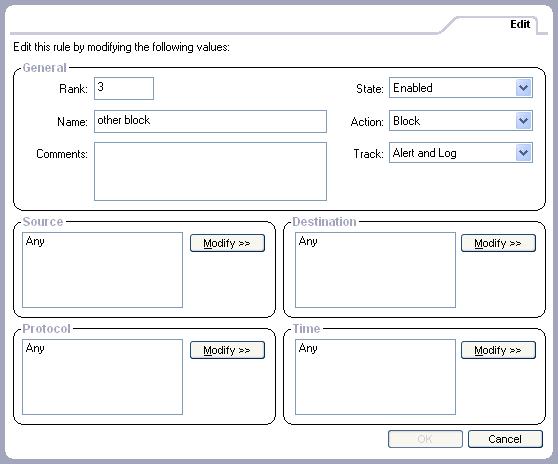Click the Name field containing other block
The height and width of the screenshot is (464, 558).
coord(210,121)
